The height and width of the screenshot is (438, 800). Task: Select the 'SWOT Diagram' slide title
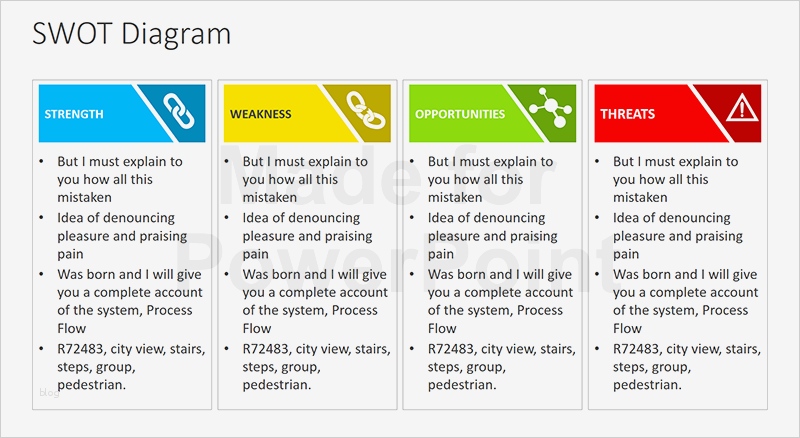pos(132,33)
